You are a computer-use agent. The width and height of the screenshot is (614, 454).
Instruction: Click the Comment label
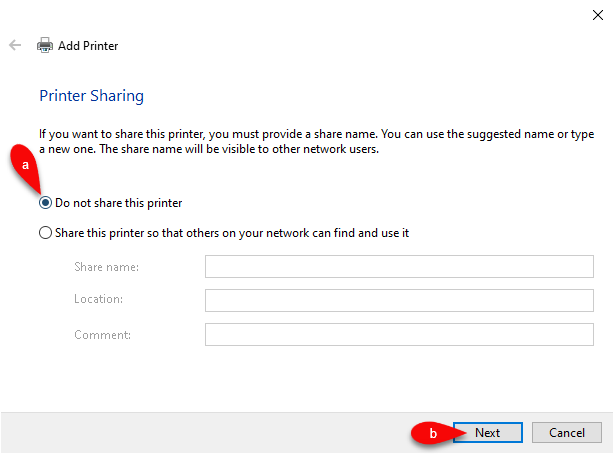pos(103,335)
